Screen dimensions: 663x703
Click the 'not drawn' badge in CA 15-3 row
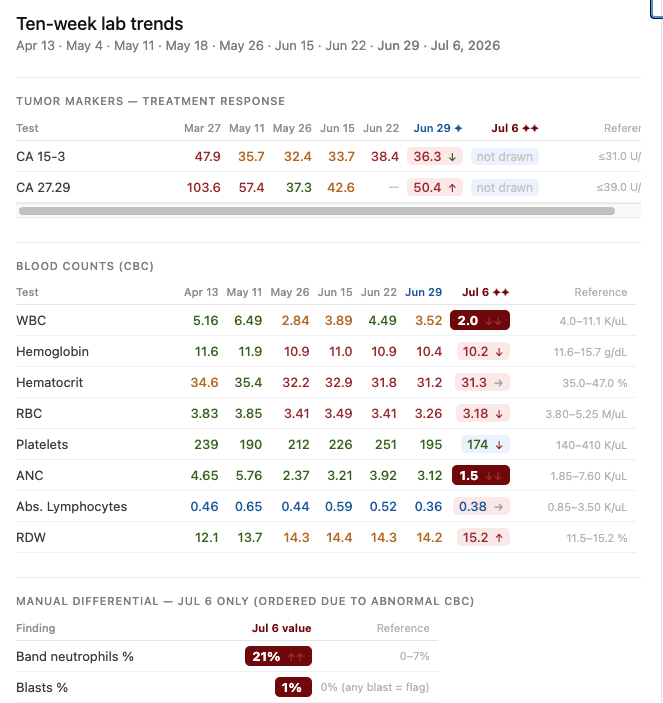505,156
